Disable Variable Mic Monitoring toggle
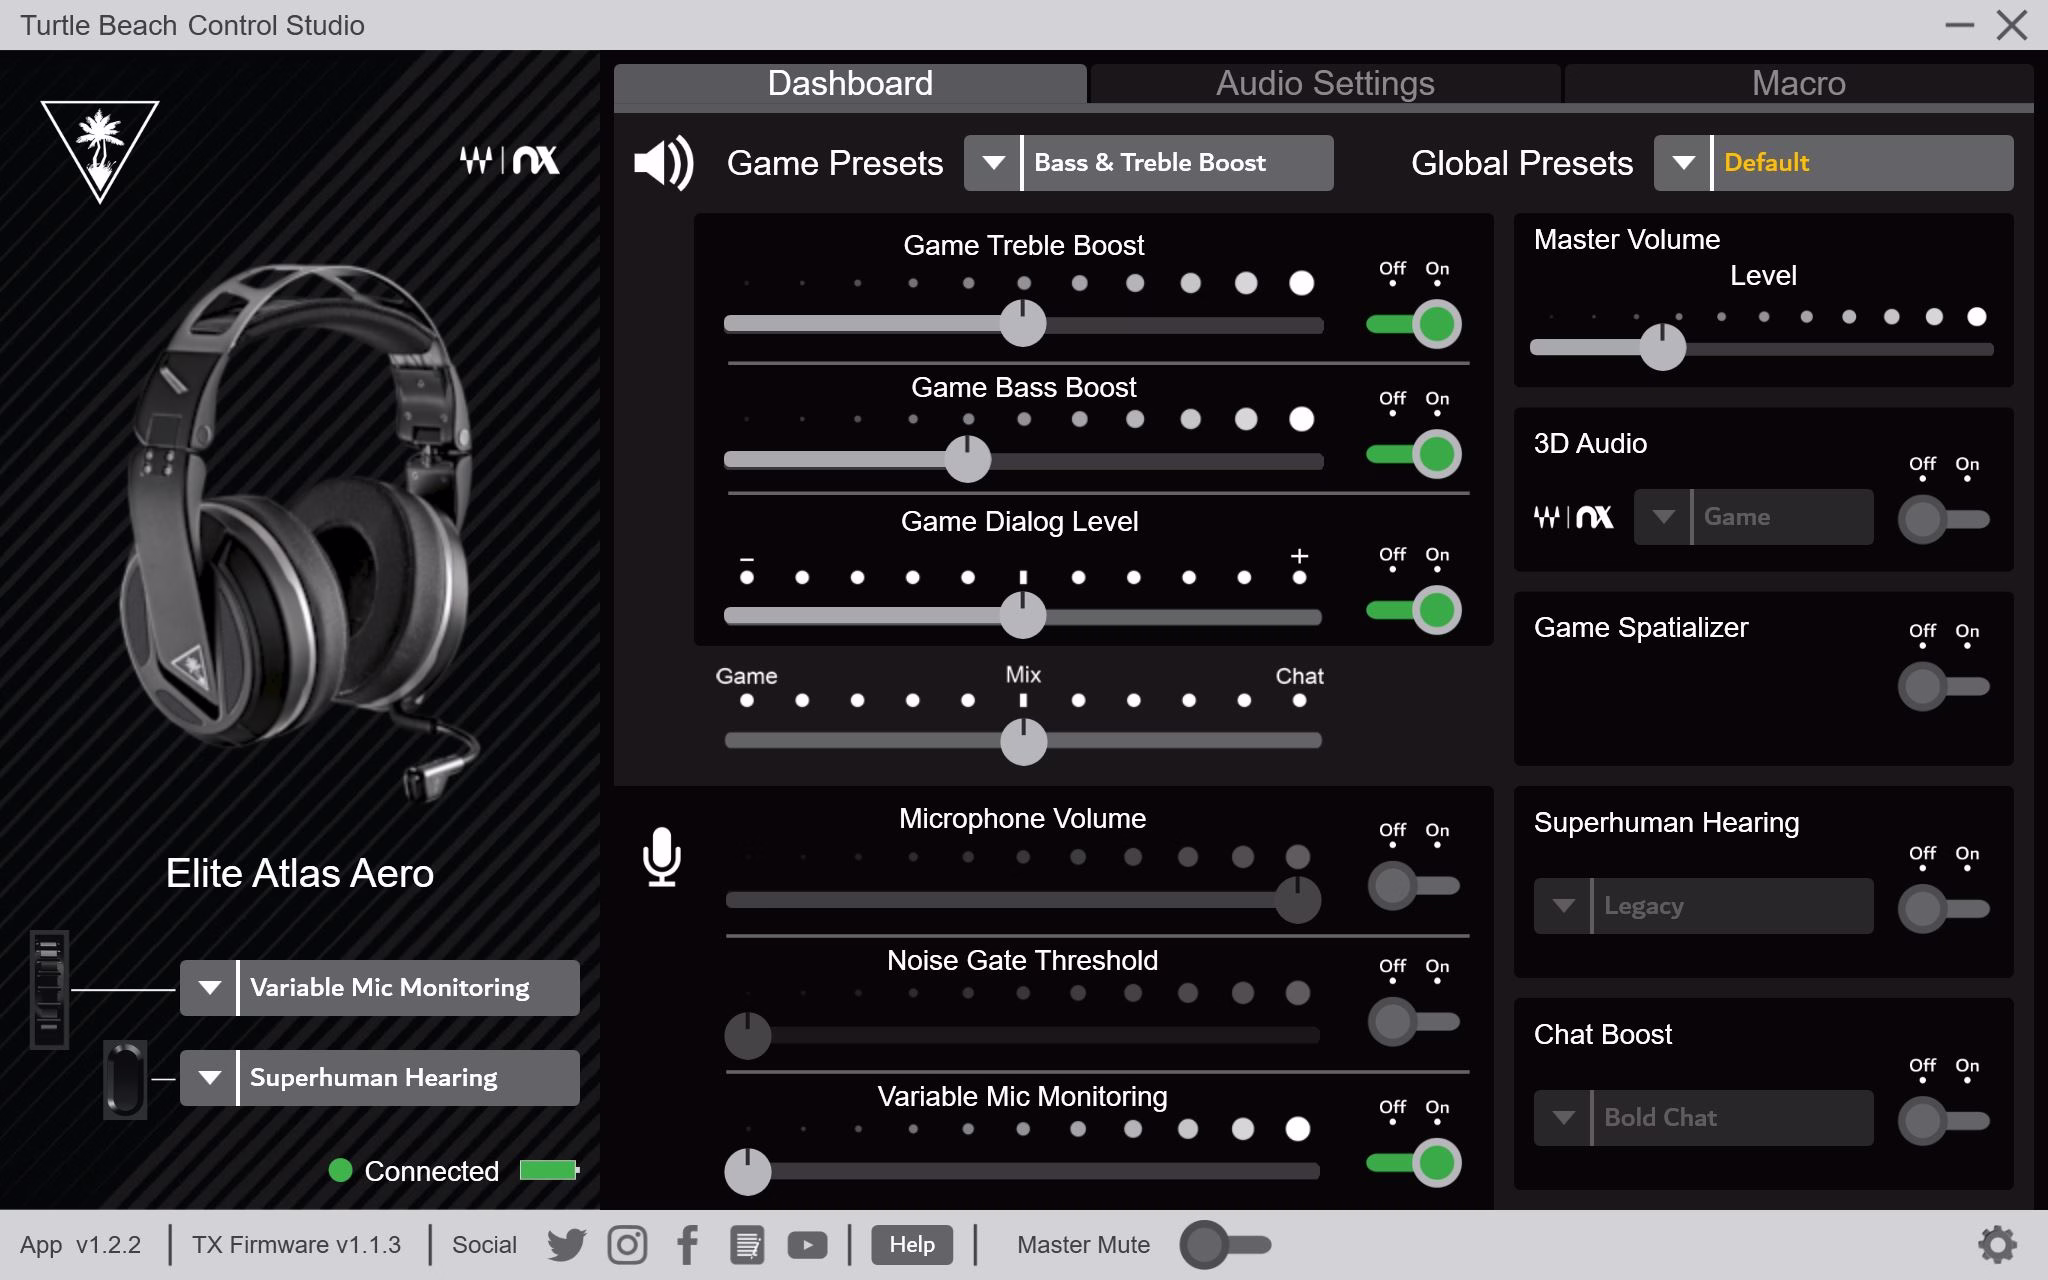The width and height of the screenshot is (2048, 1280). 1414,1163
